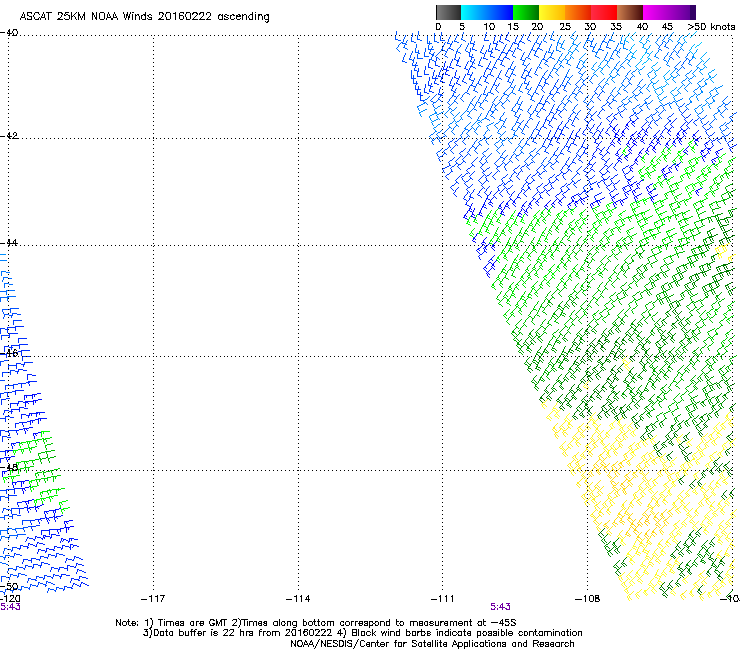The height and width of the screenshot is (650, 740).
Task: Click the -50 latitude axis label
Action: (x=9, y=586)
